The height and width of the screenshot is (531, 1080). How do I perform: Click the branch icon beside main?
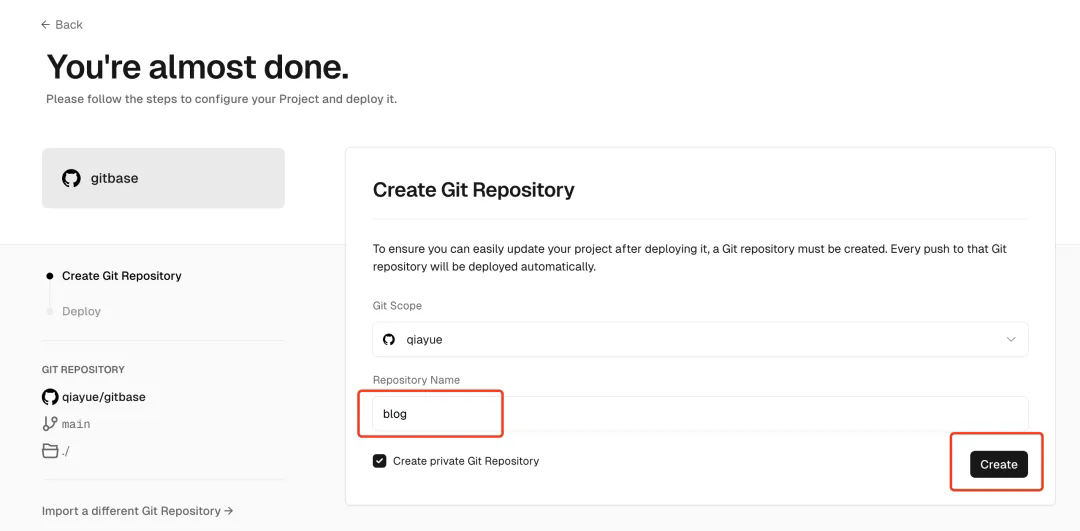click(50, 424)
